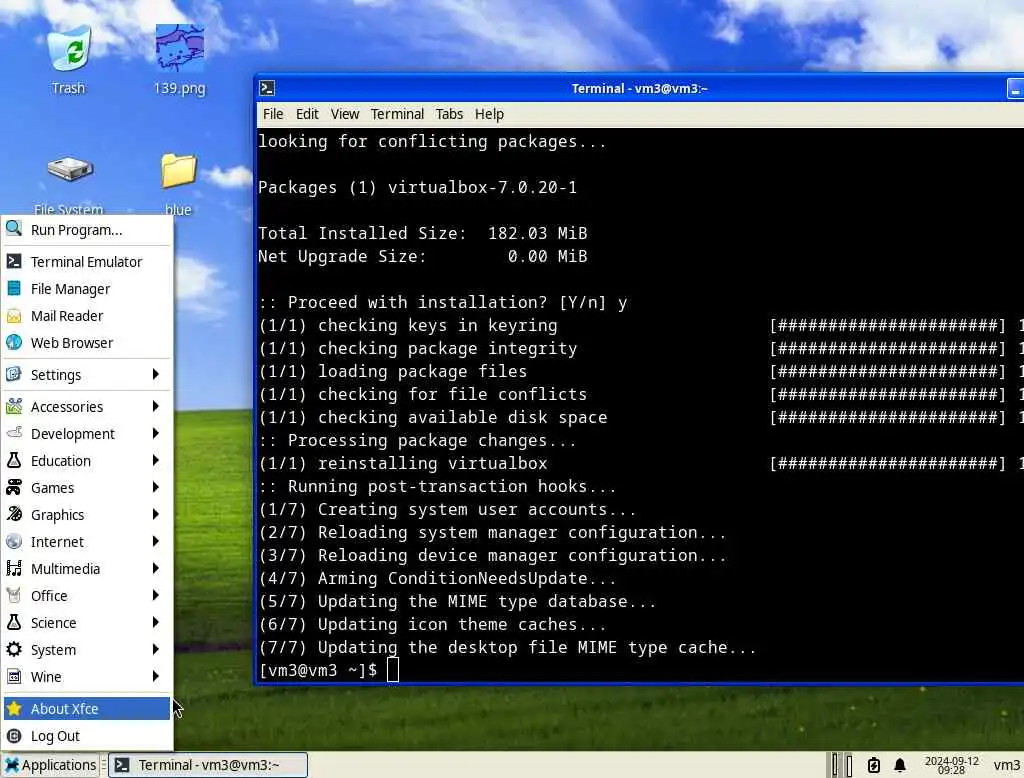1024x778 pixels.
Task: Click the 'Net Upgrade Size: 0.00 MiB' line
Action: click(x=423, y=257)
